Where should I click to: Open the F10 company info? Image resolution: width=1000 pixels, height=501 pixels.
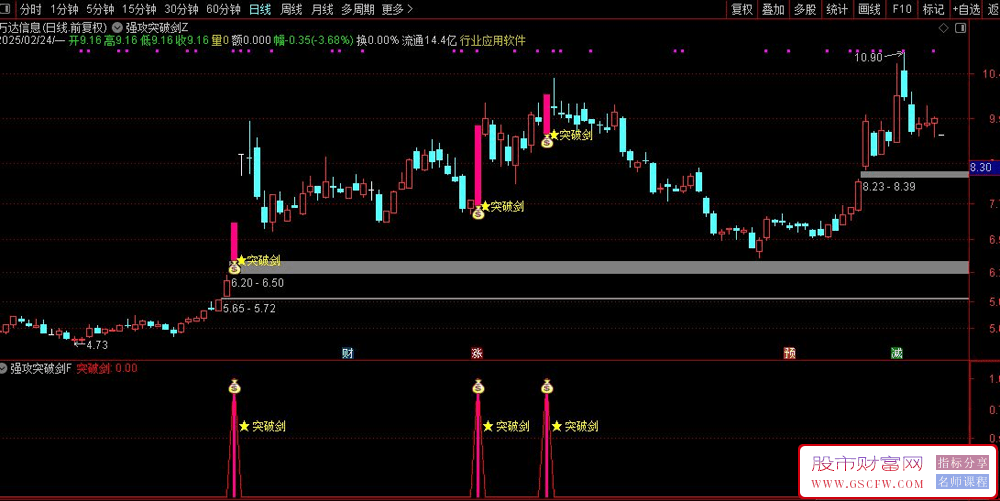click(x=902, y=9)
